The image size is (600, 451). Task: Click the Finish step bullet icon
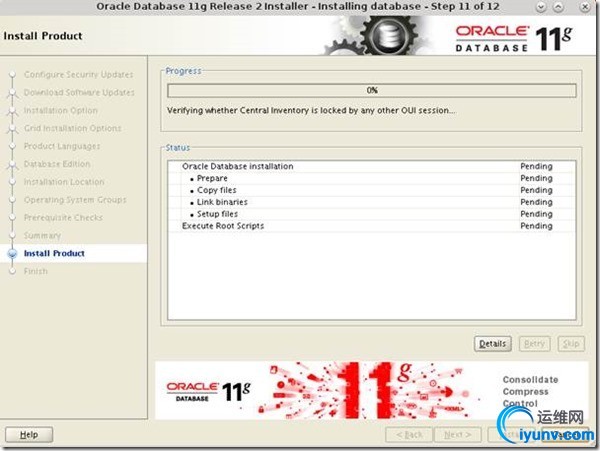tap(13, 271)
